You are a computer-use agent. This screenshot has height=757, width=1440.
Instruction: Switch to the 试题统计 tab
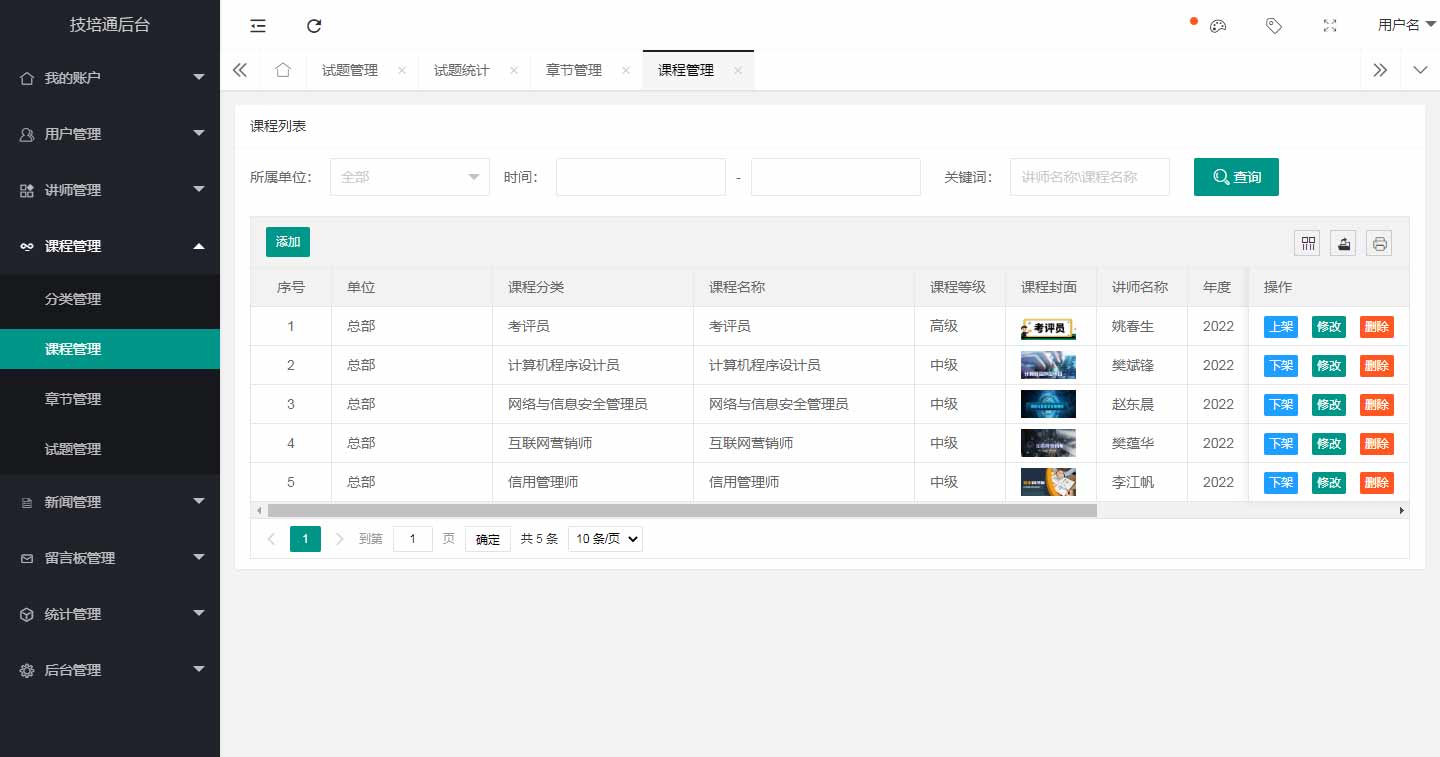[x=462, y=70]
